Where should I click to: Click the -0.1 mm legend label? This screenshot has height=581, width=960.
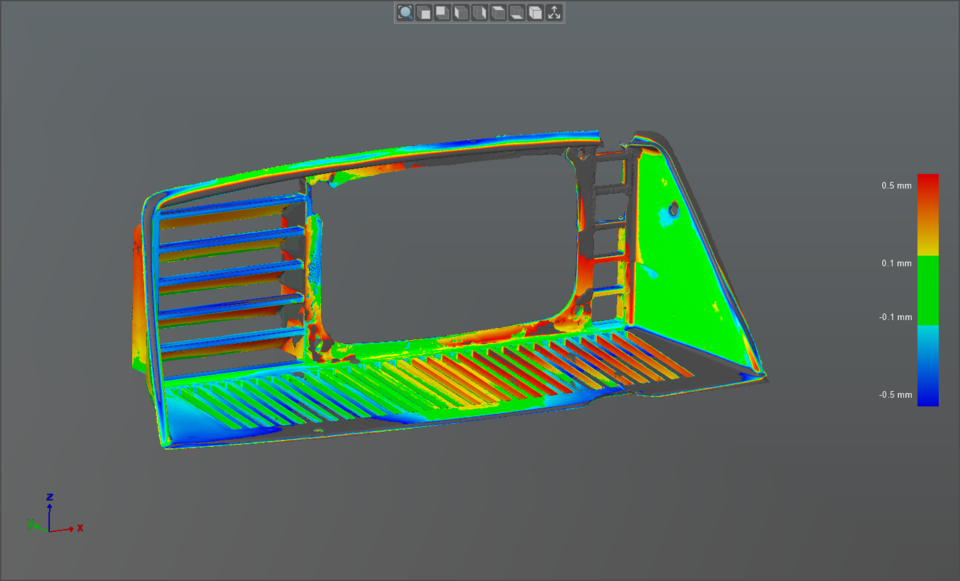[x=893, y=318]
